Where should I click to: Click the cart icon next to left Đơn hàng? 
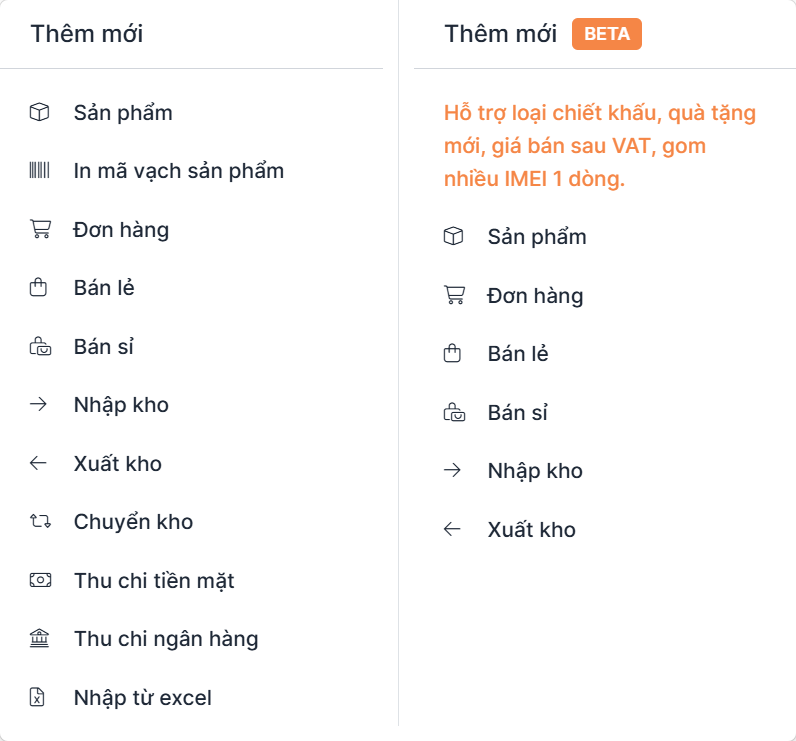coord(39,230)
